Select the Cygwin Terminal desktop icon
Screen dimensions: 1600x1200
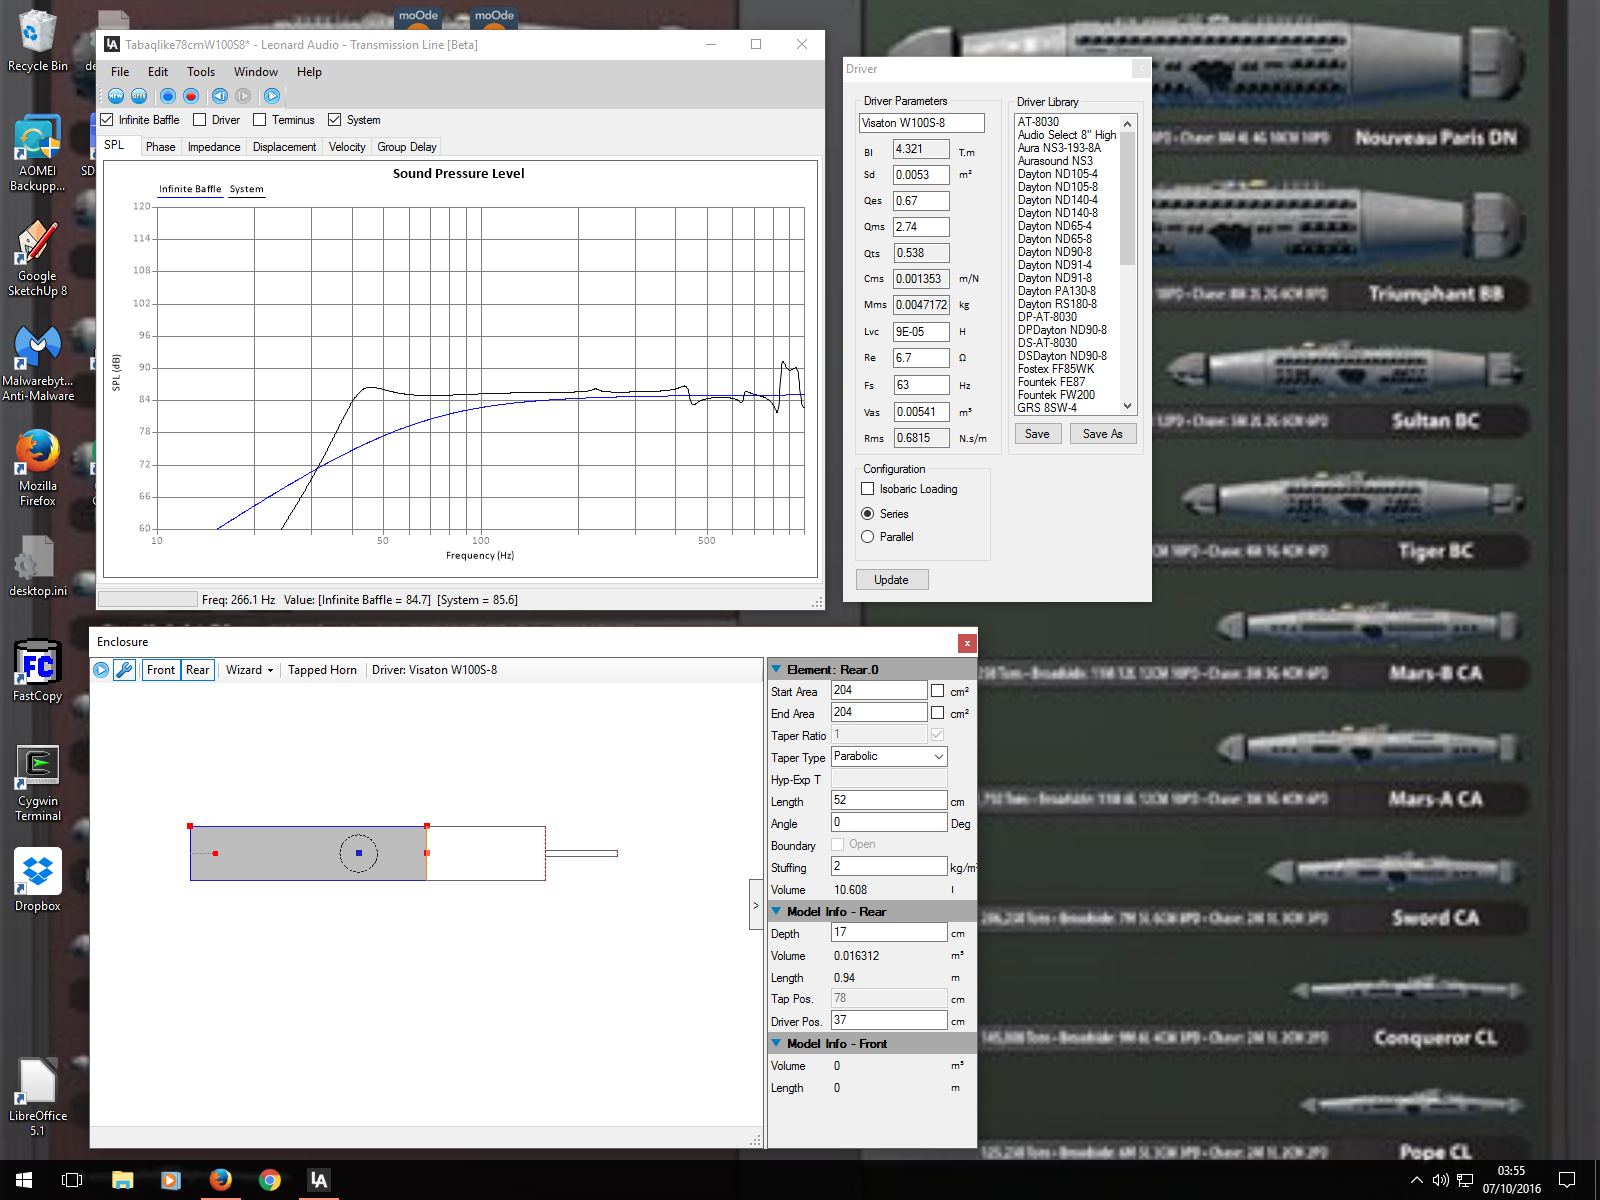[38, 783]
